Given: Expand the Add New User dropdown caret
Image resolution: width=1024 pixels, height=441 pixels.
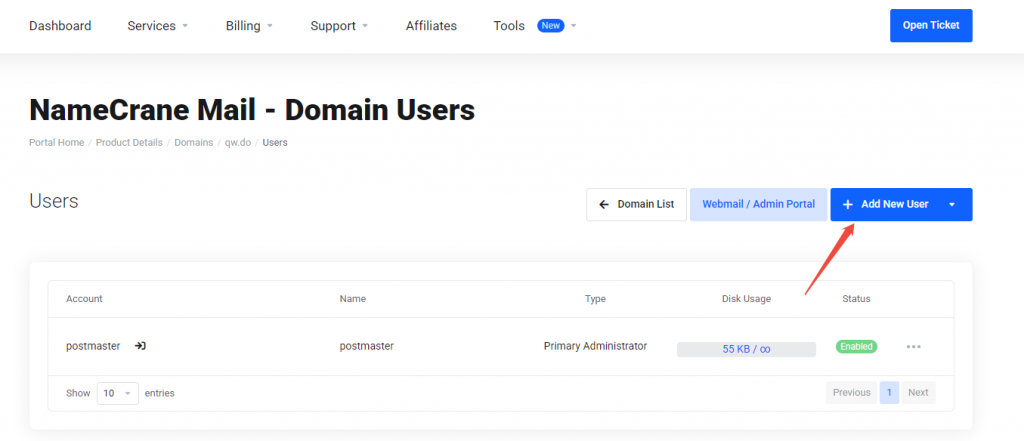Looking at the screenshot, I should (x=952, y=204).
